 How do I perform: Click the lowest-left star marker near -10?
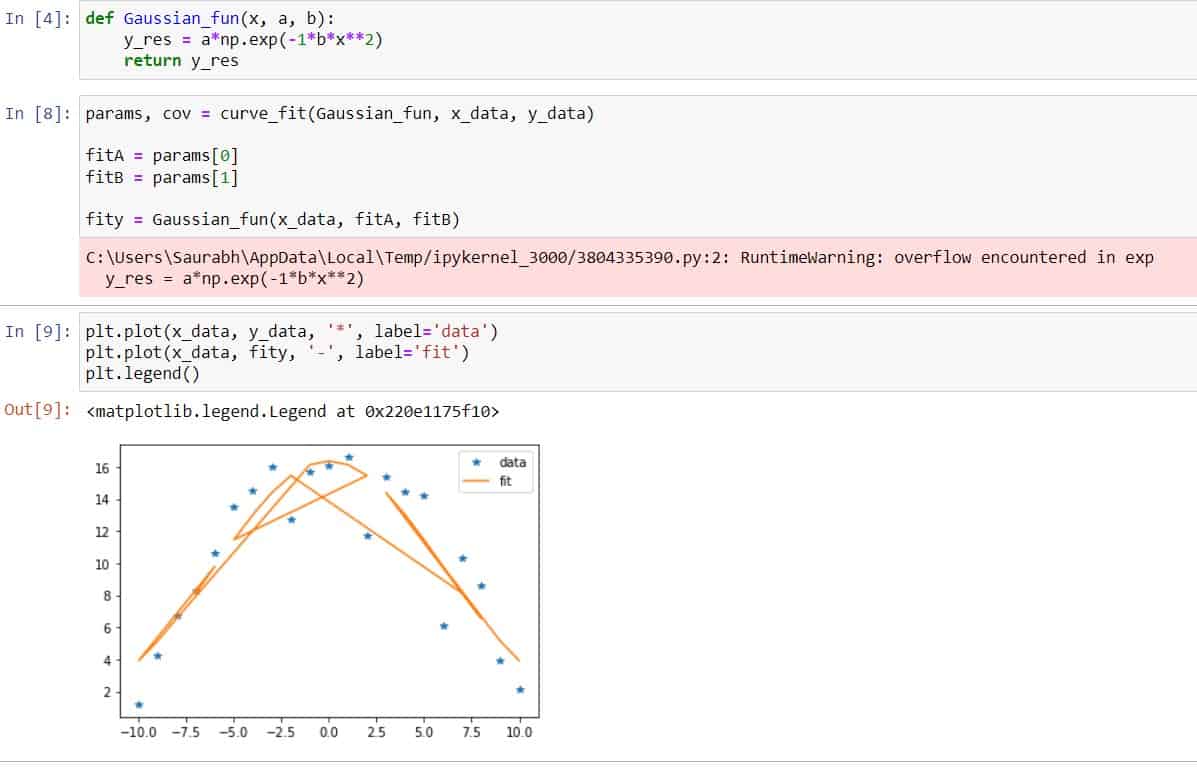click(x=139, y=704)
